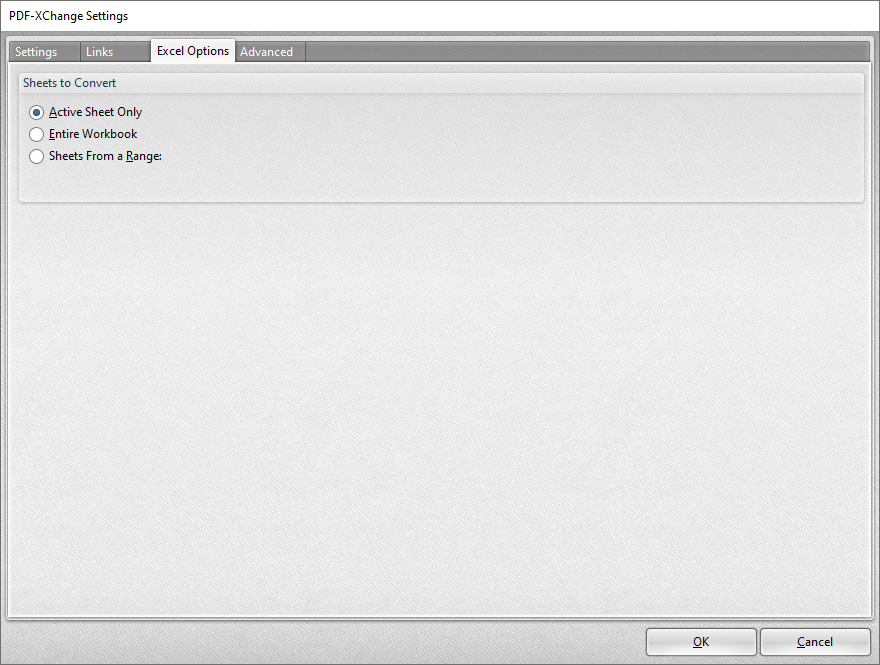Click the Excel Options tab

(192, 51)
